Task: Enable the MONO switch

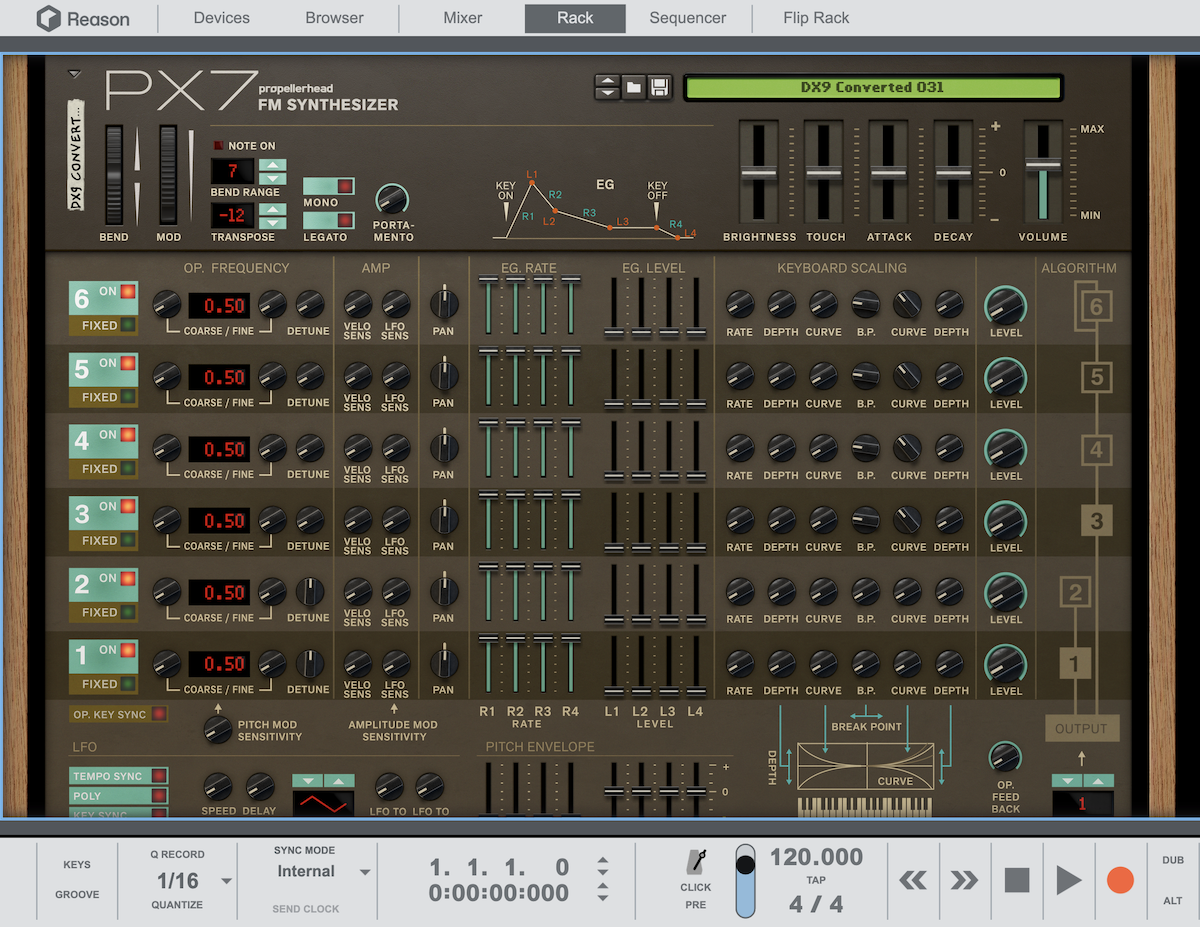Action: pyautogui.click(x=328, y=187)
